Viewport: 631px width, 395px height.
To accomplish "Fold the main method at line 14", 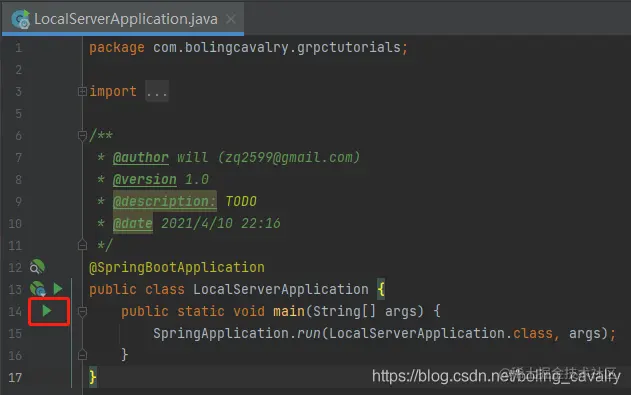I will point(82,311).
